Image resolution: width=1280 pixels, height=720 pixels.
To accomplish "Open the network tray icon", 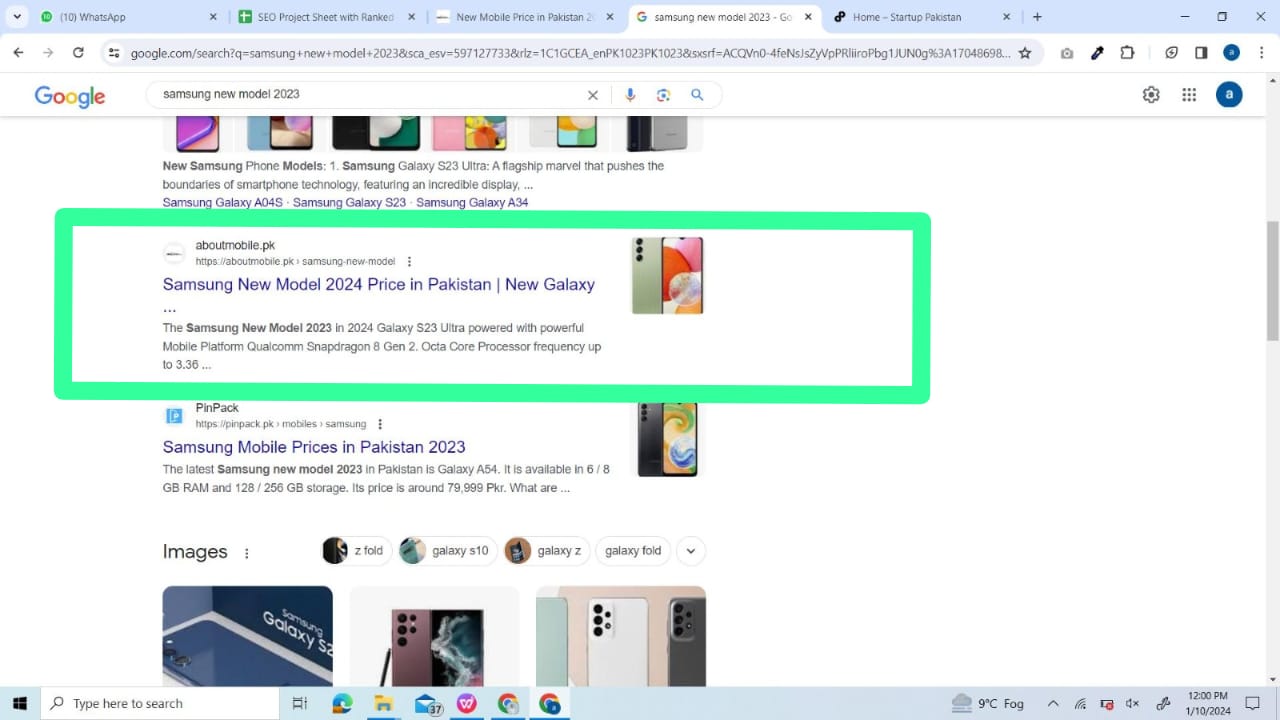I will tap(1081, 704).
